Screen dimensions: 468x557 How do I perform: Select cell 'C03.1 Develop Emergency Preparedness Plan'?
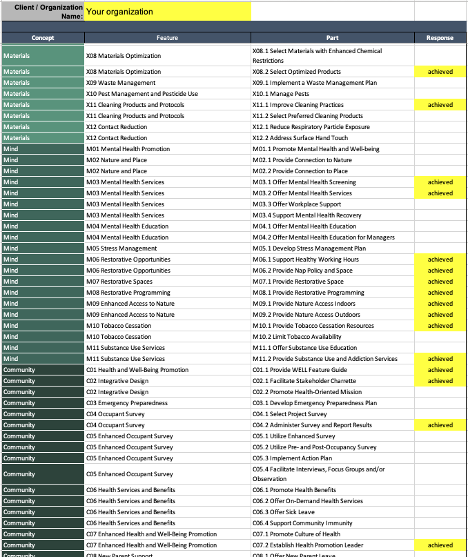[333, 403]
